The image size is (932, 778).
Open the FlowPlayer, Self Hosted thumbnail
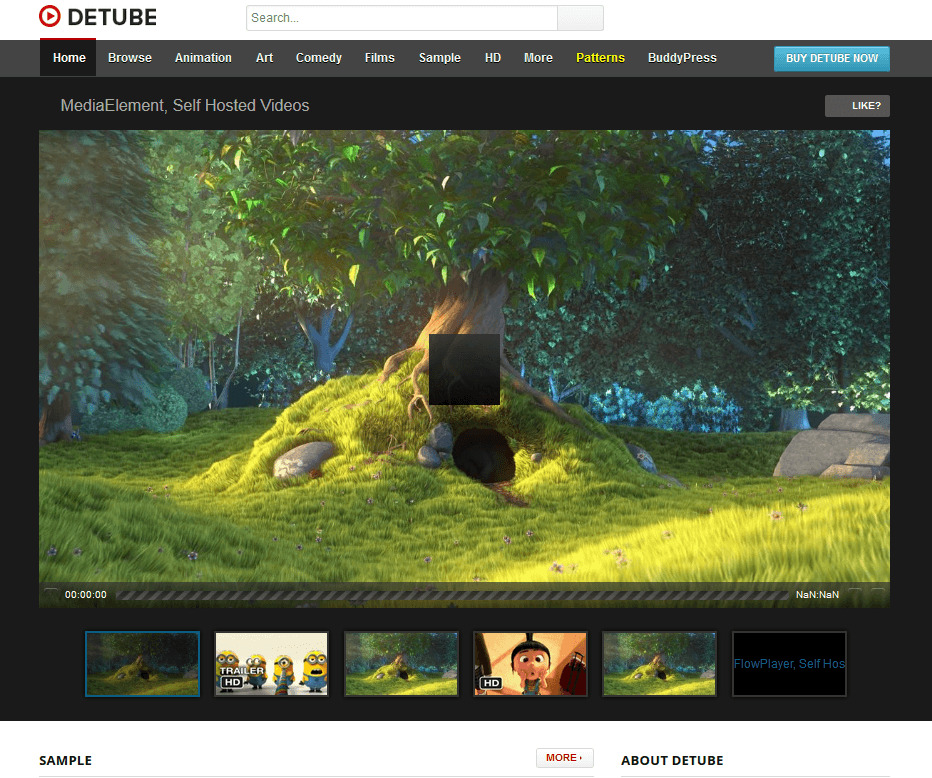click(789, 664)
